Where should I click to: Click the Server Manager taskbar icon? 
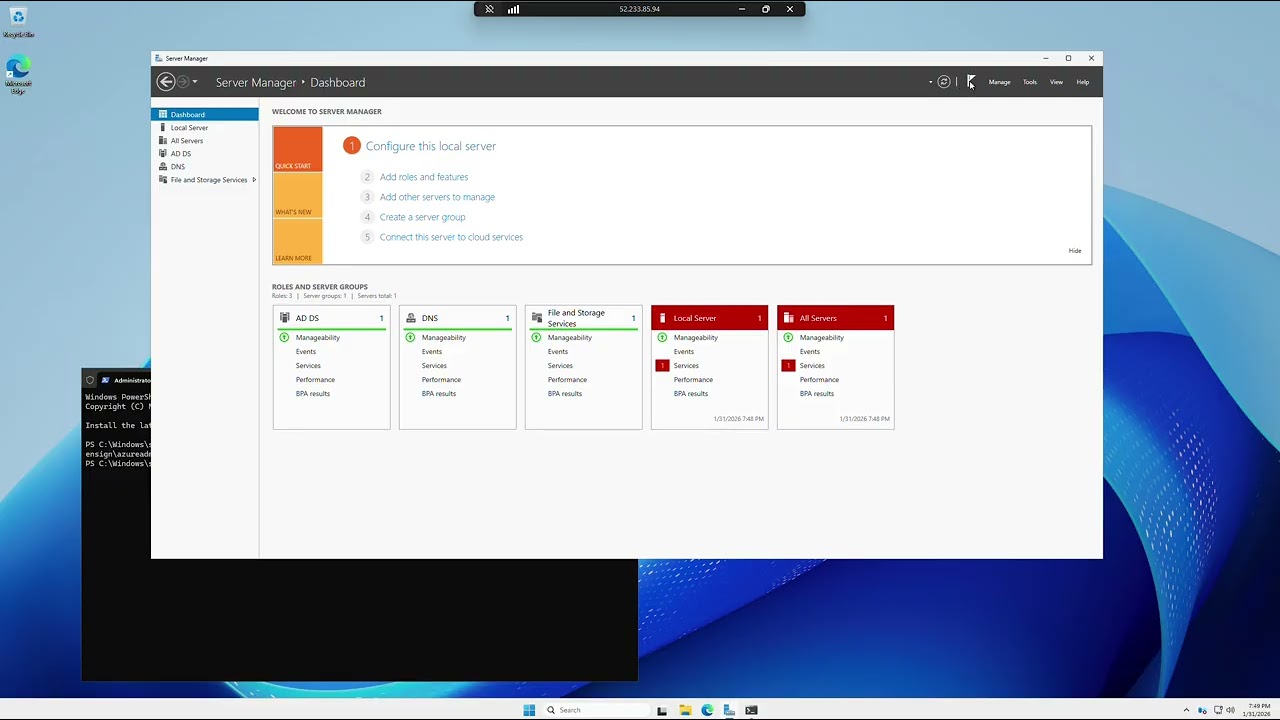[x=729, y=710]
